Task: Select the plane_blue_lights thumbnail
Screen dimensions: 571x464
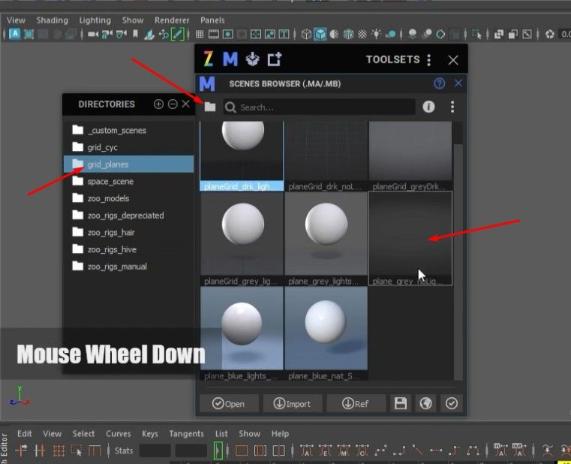Action: pos(242,333)
